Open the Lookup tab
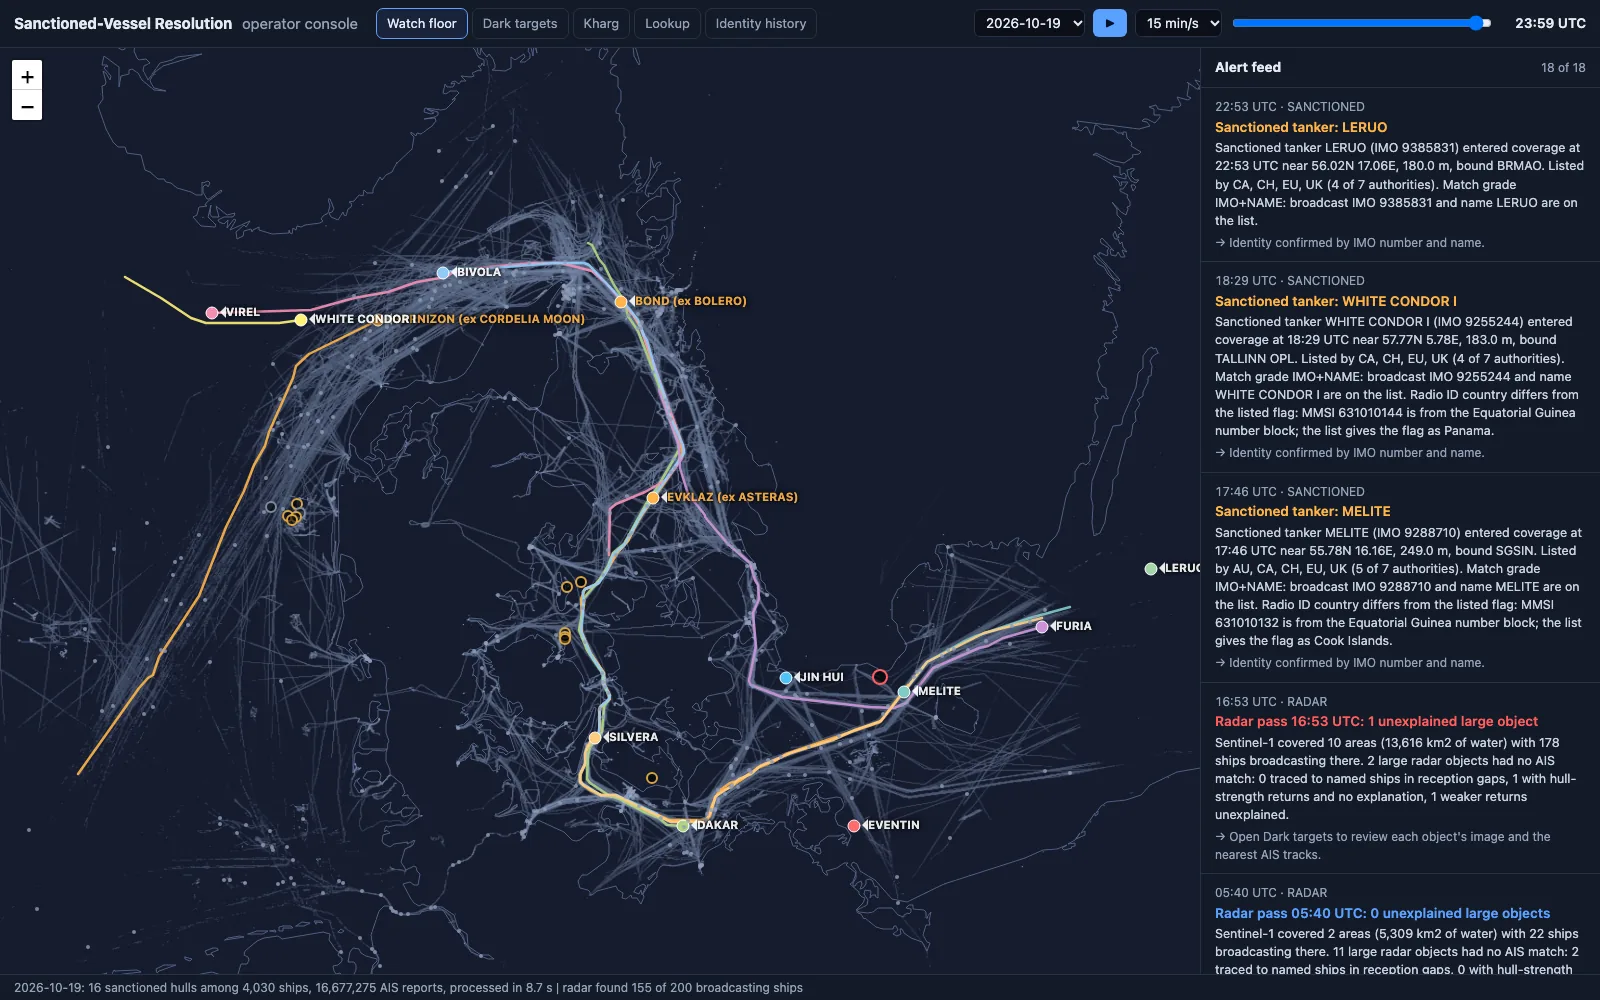This screenshot has height=1000, width=1600. click(x=667, y=23)
